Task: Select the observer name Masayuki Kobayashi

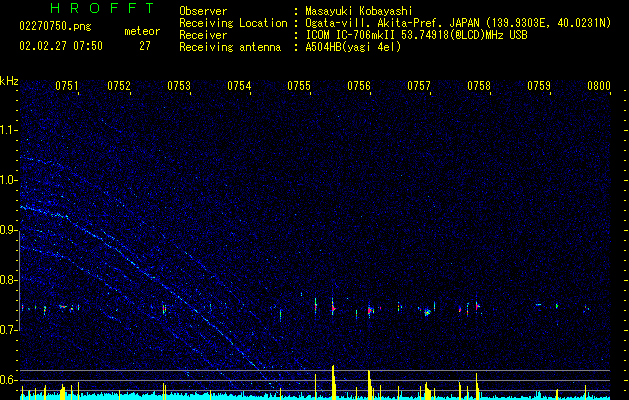Action: [359, 11]
